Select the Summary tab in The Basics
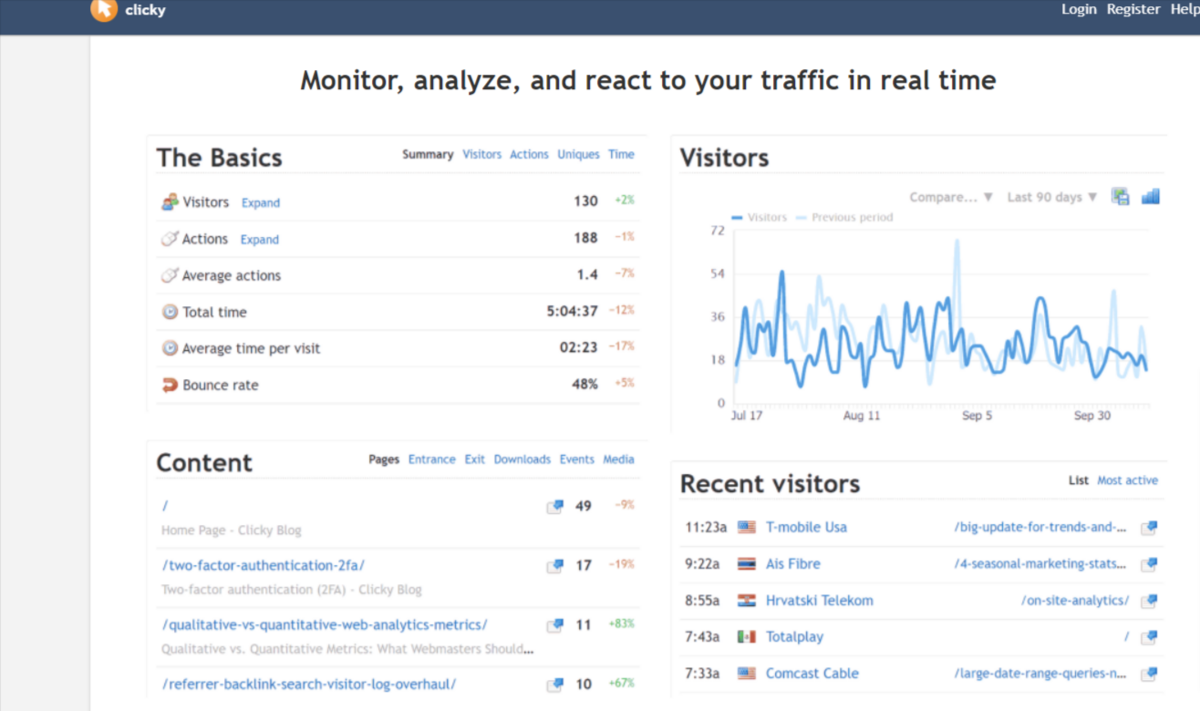 click(428, 155)
